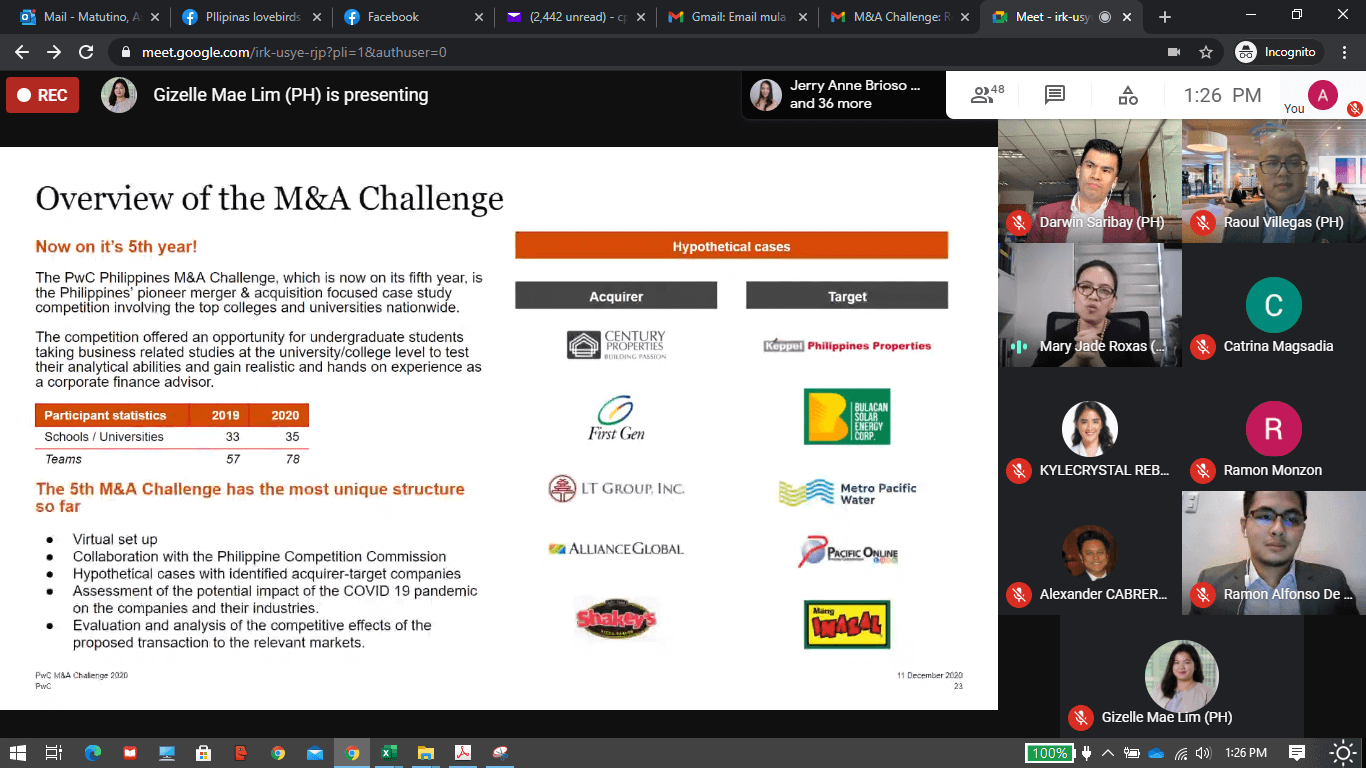Click the 'Teams' row label in the table
Viewport: 1366px width, 768px height.
coord(63,459)
